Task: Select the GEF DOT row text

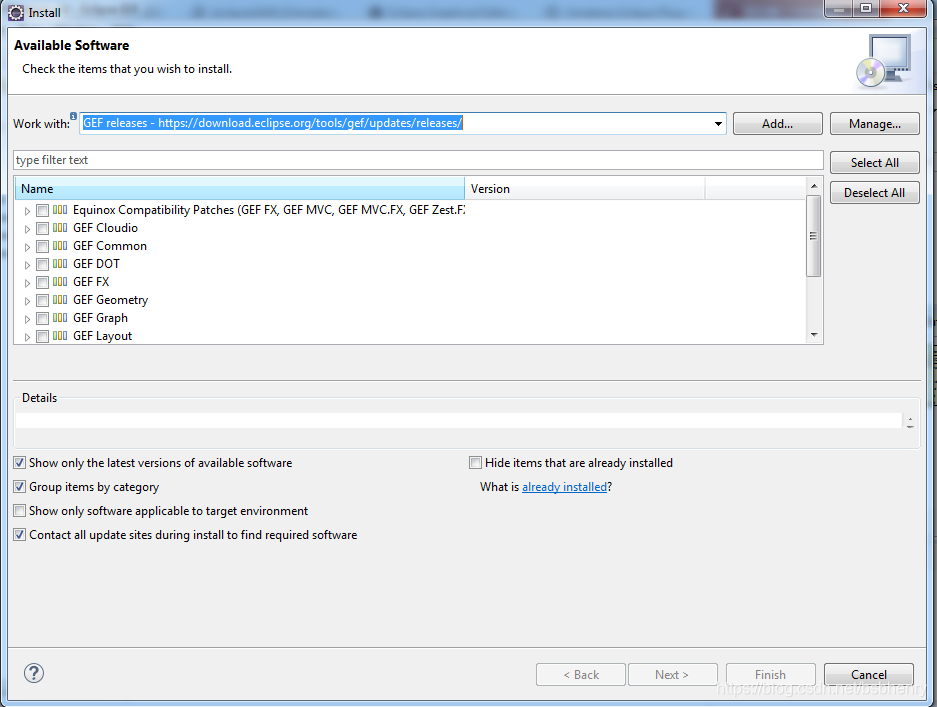Action: [x=96, y=264]
